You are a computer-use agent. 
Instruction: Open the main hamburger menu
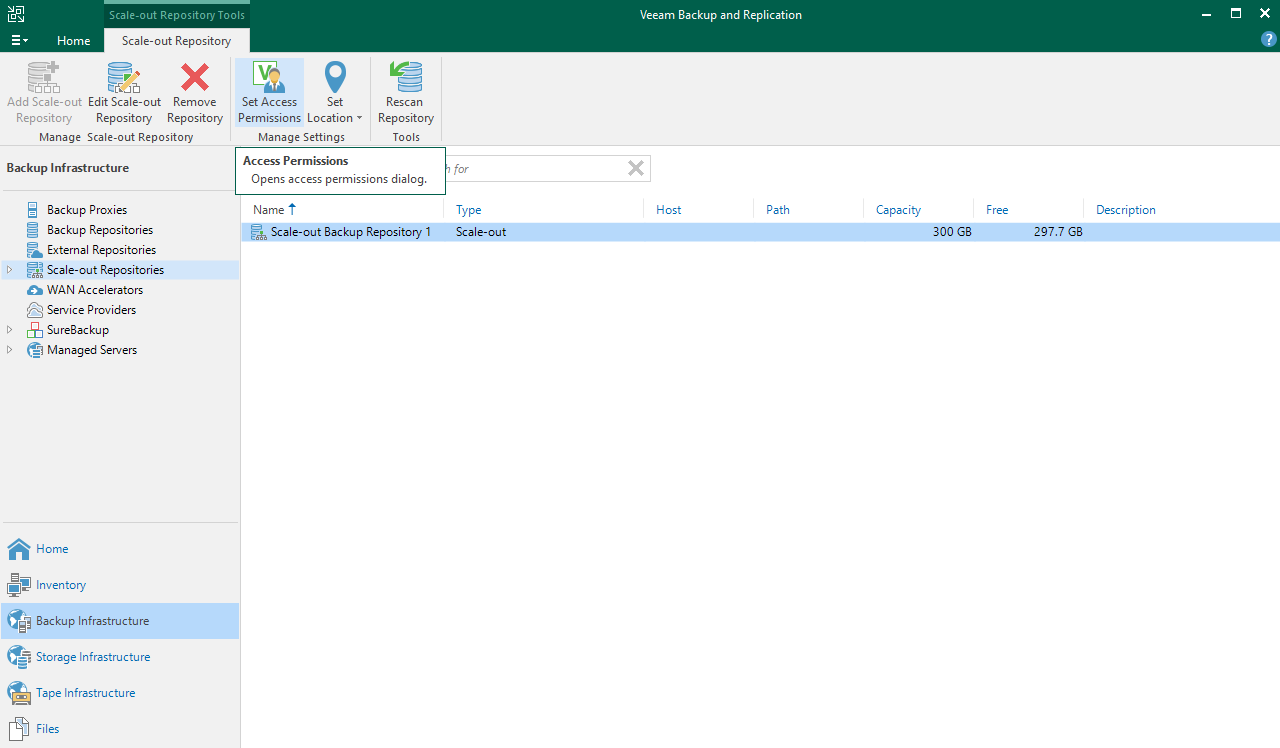click(19, 41)
